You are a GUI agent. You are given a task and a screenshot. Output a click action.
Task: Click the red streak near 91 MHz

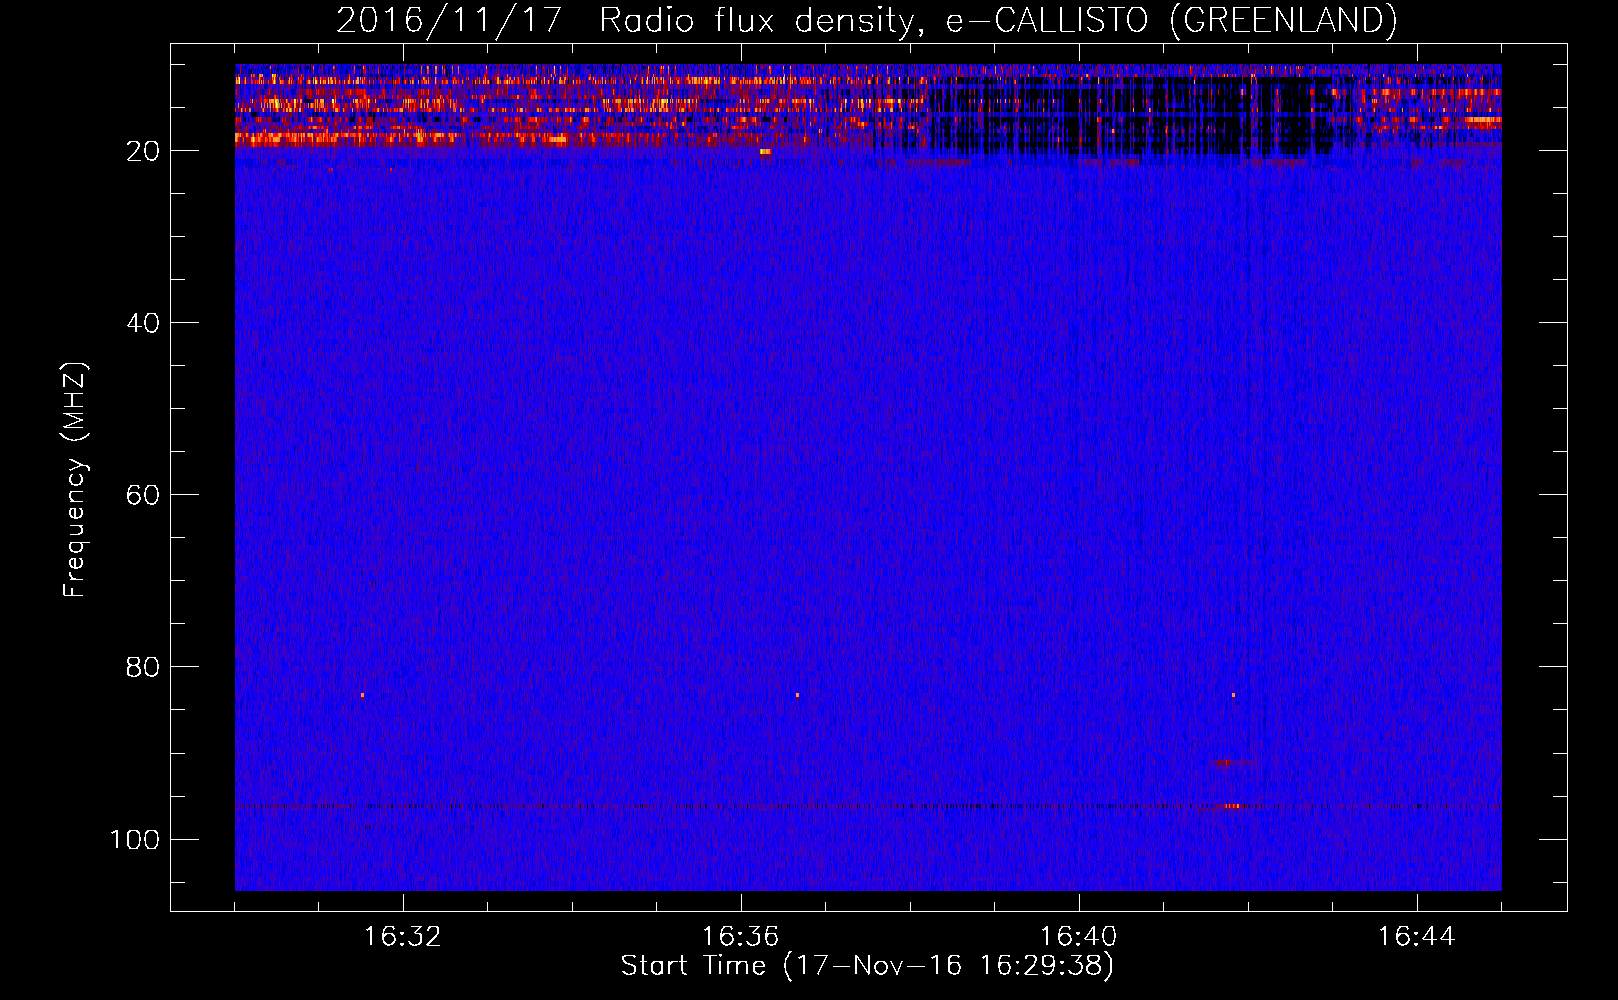pos(1224,763)
